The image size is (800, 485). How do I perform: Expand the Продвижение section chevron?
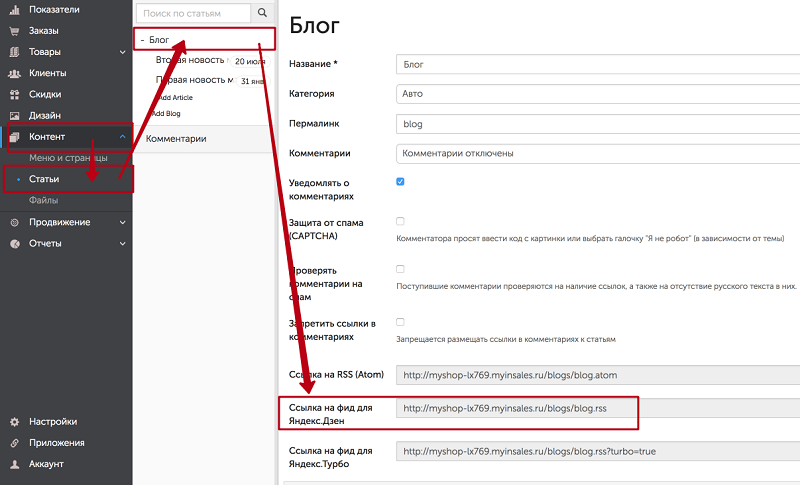click(121, 222)
